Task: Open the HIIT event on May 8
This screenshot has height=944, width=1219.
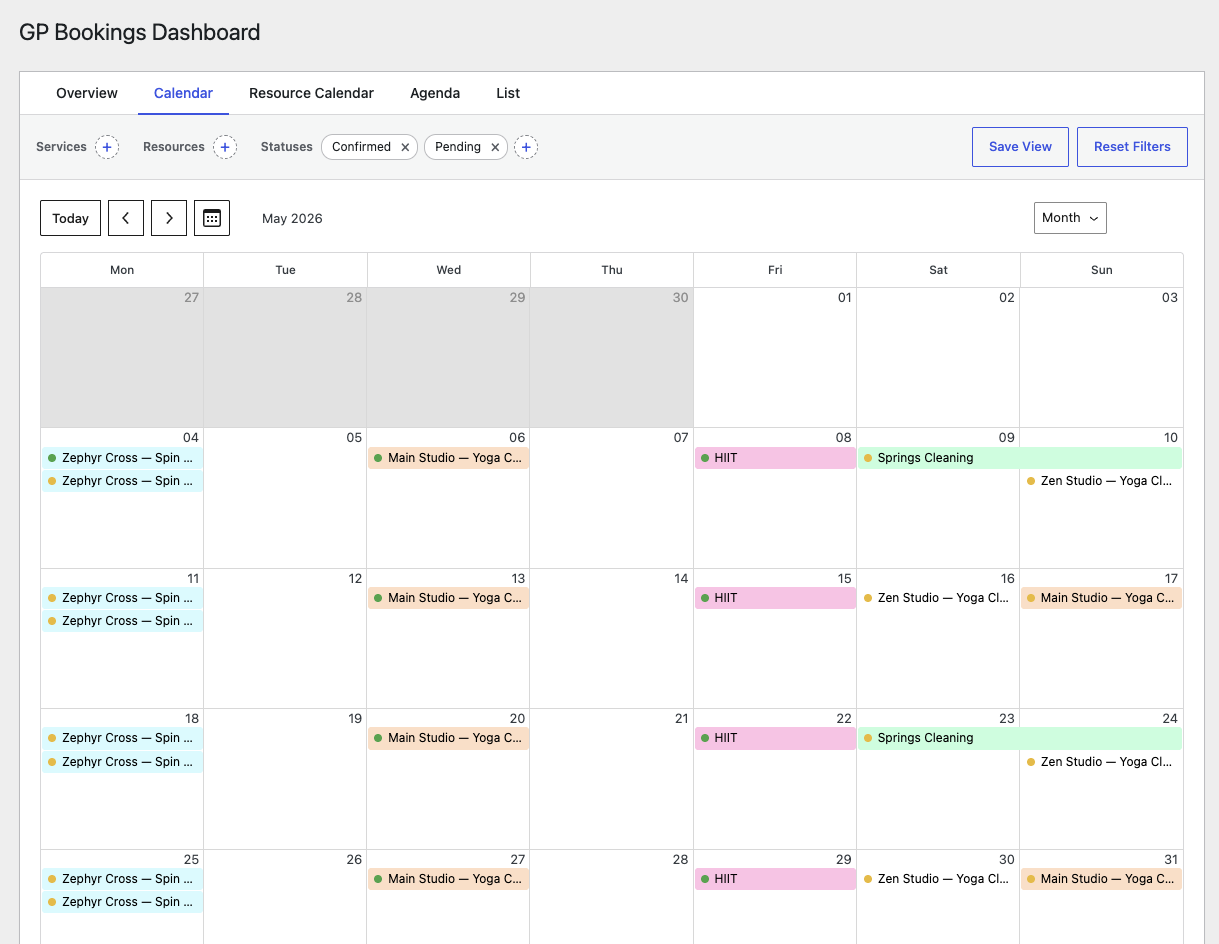Action: 775,458
